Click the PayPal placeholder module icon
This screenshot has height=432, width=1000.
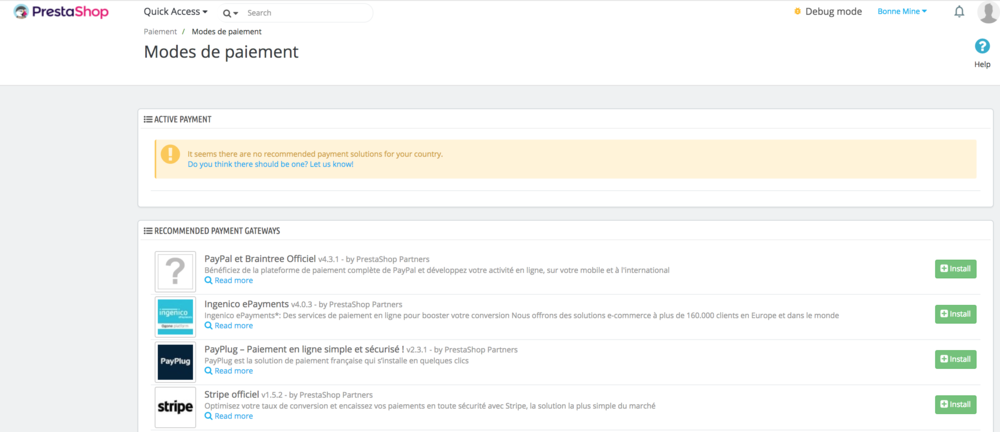click(175, 272)
